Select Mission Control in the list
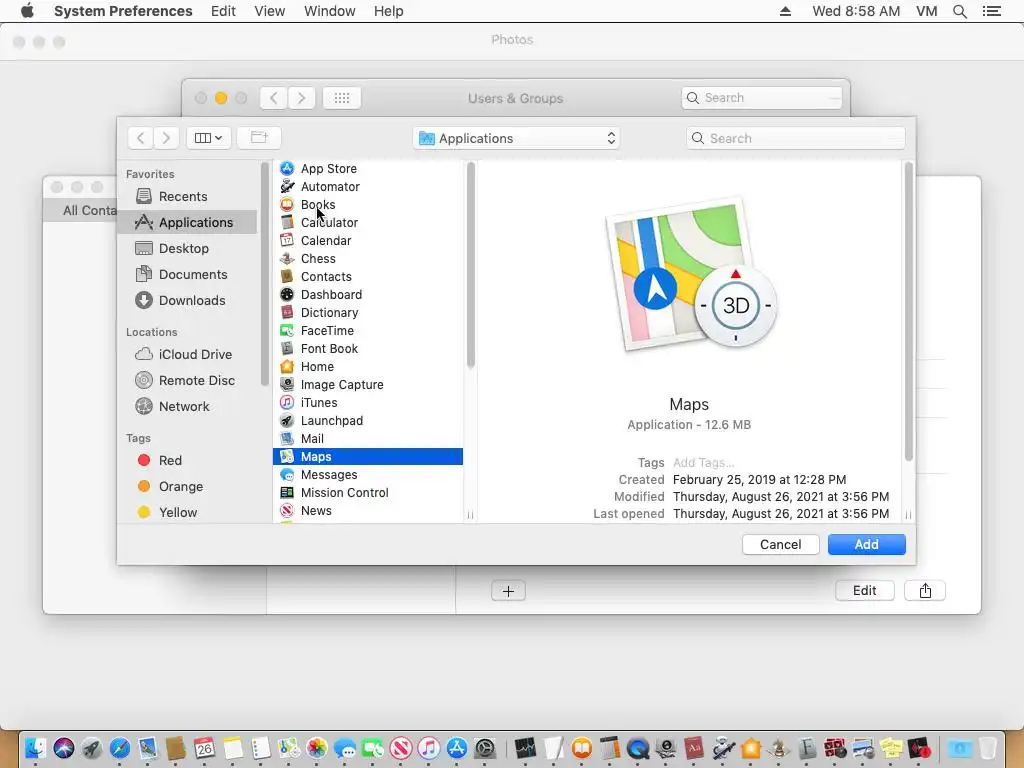 coord(368,492)
